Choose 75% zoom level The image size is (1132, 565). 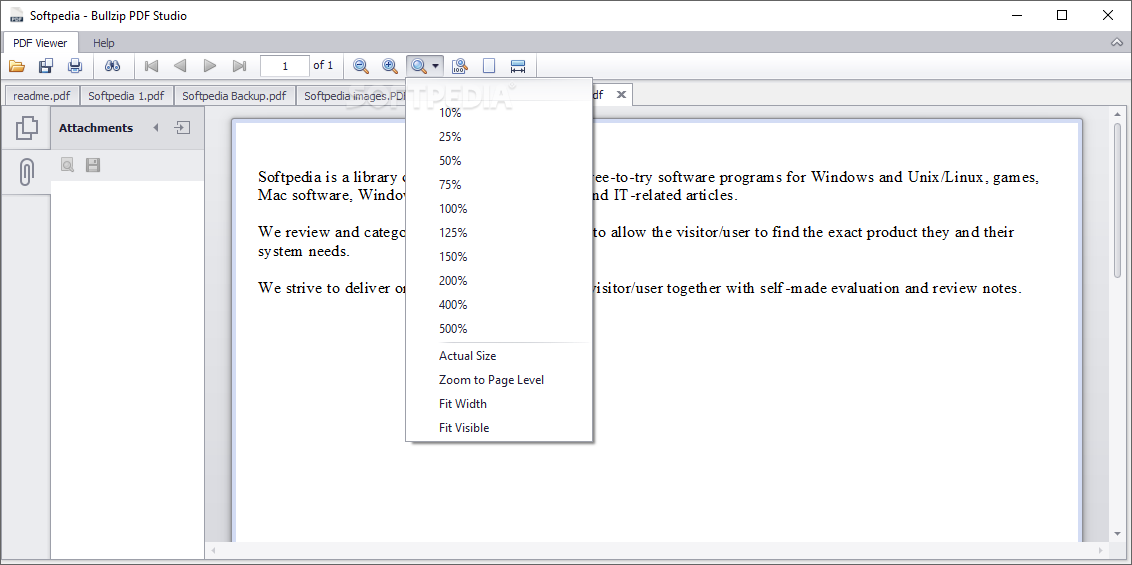coord(499,185)
